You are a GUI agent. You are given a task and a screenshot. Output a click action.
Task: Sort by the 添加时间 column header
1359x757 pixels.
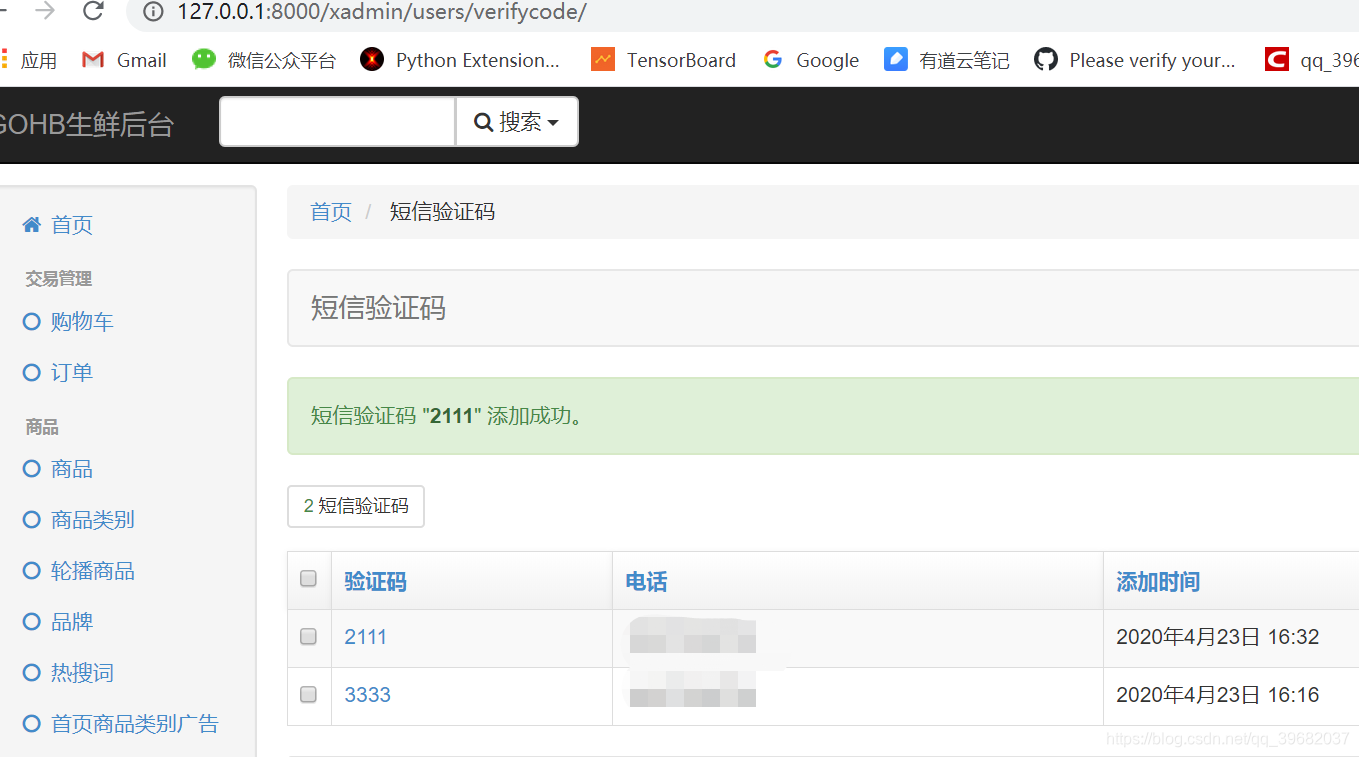click(1158, 581)
